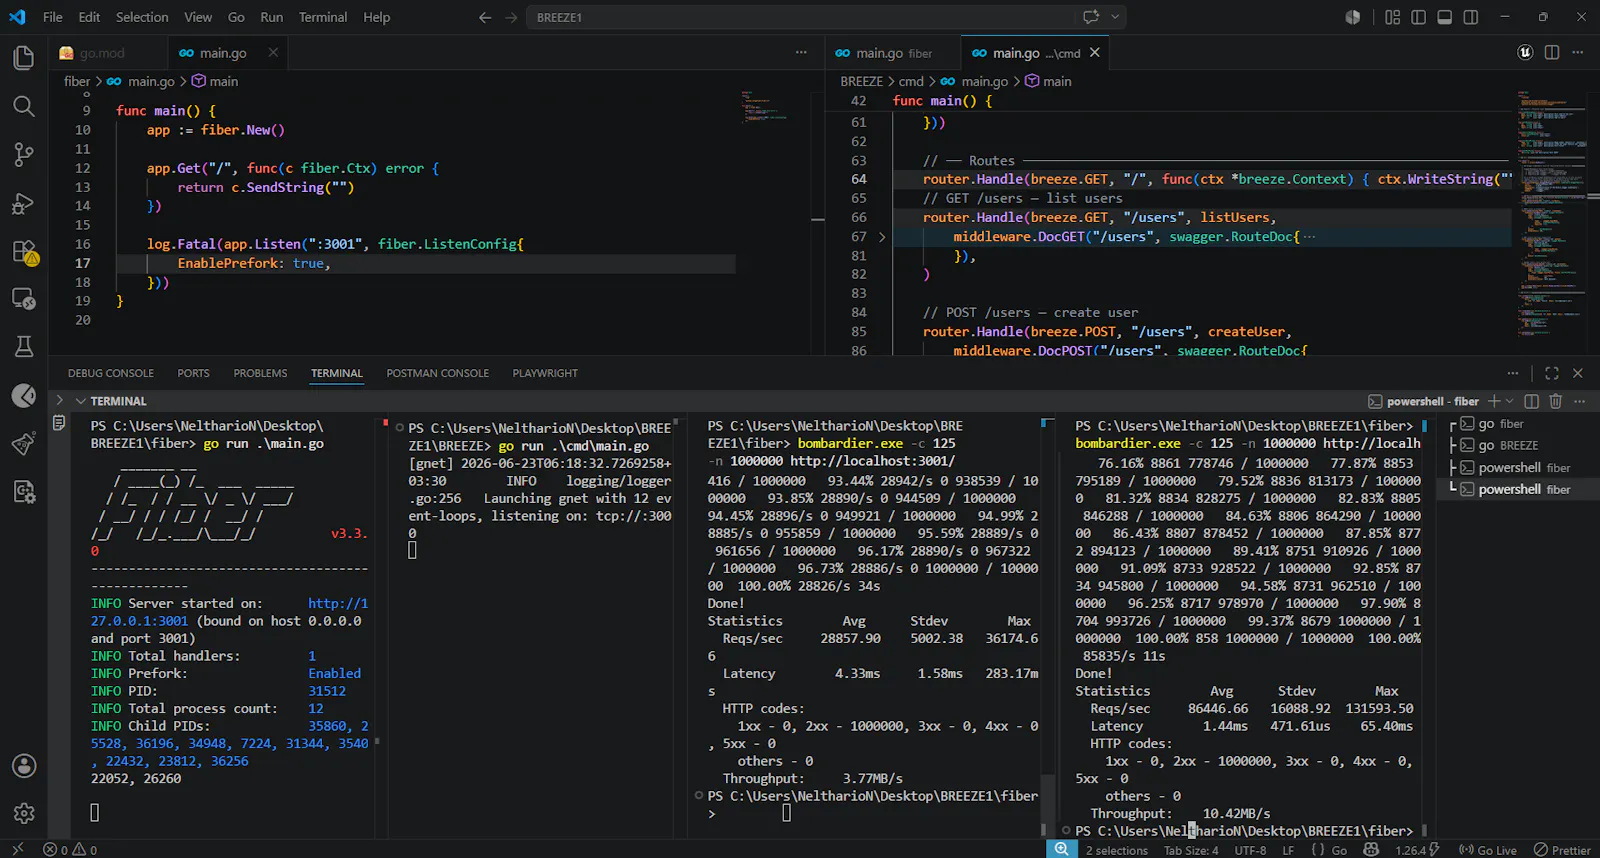Click the 'cmd' breadcrumb in right editor
The image size is (1600, 858).
(911, 82)
